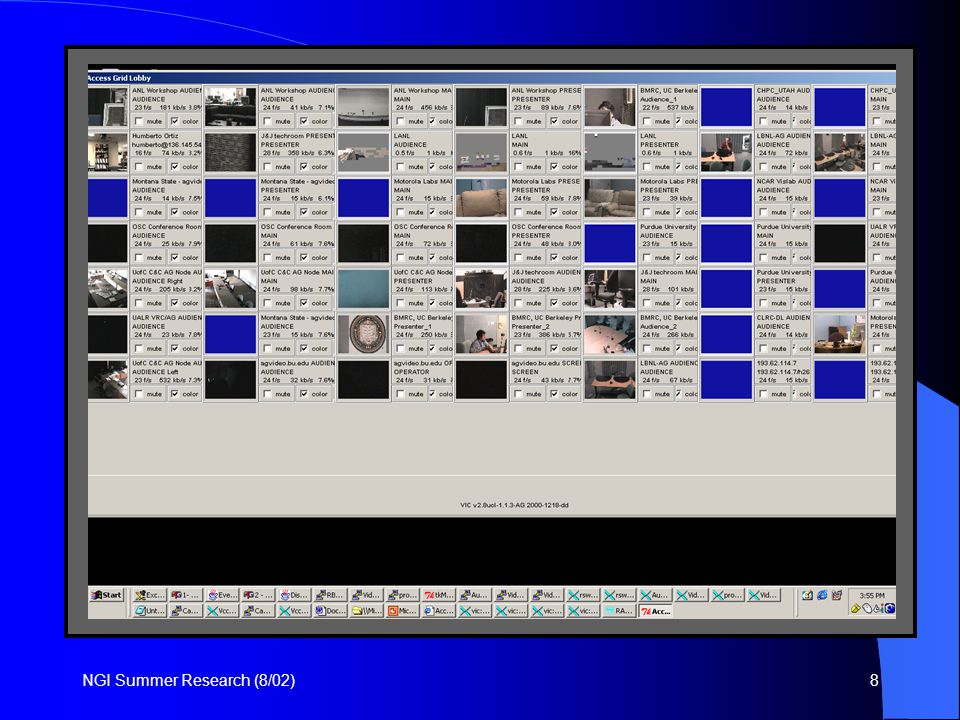The image size is (960, 720).
Task: Switch to the Doc... taskbar window
Action: [330, 611]
